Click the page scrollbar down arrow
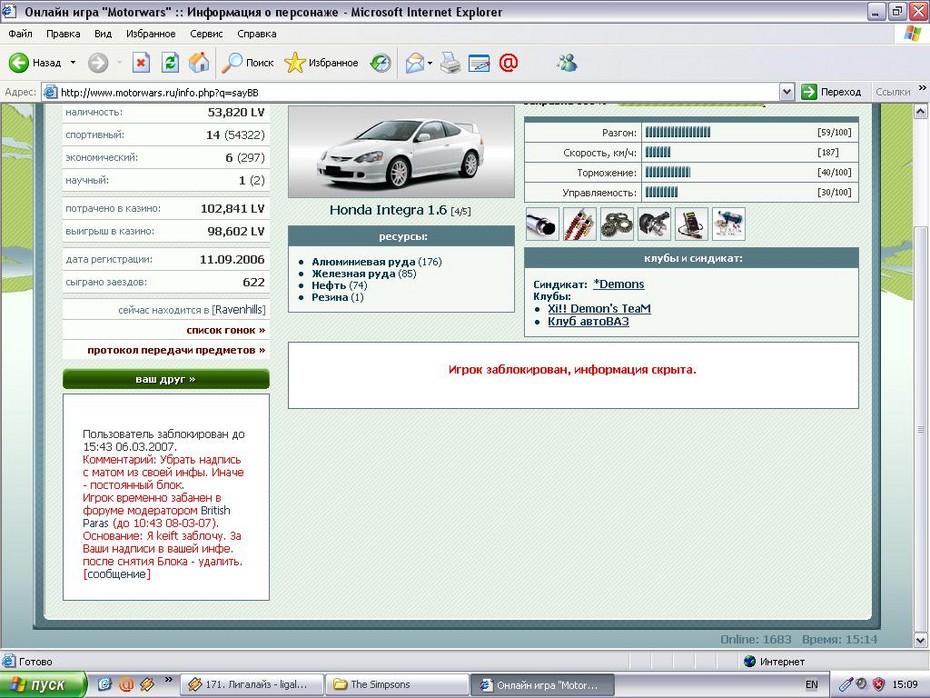 tap(921, 639)
